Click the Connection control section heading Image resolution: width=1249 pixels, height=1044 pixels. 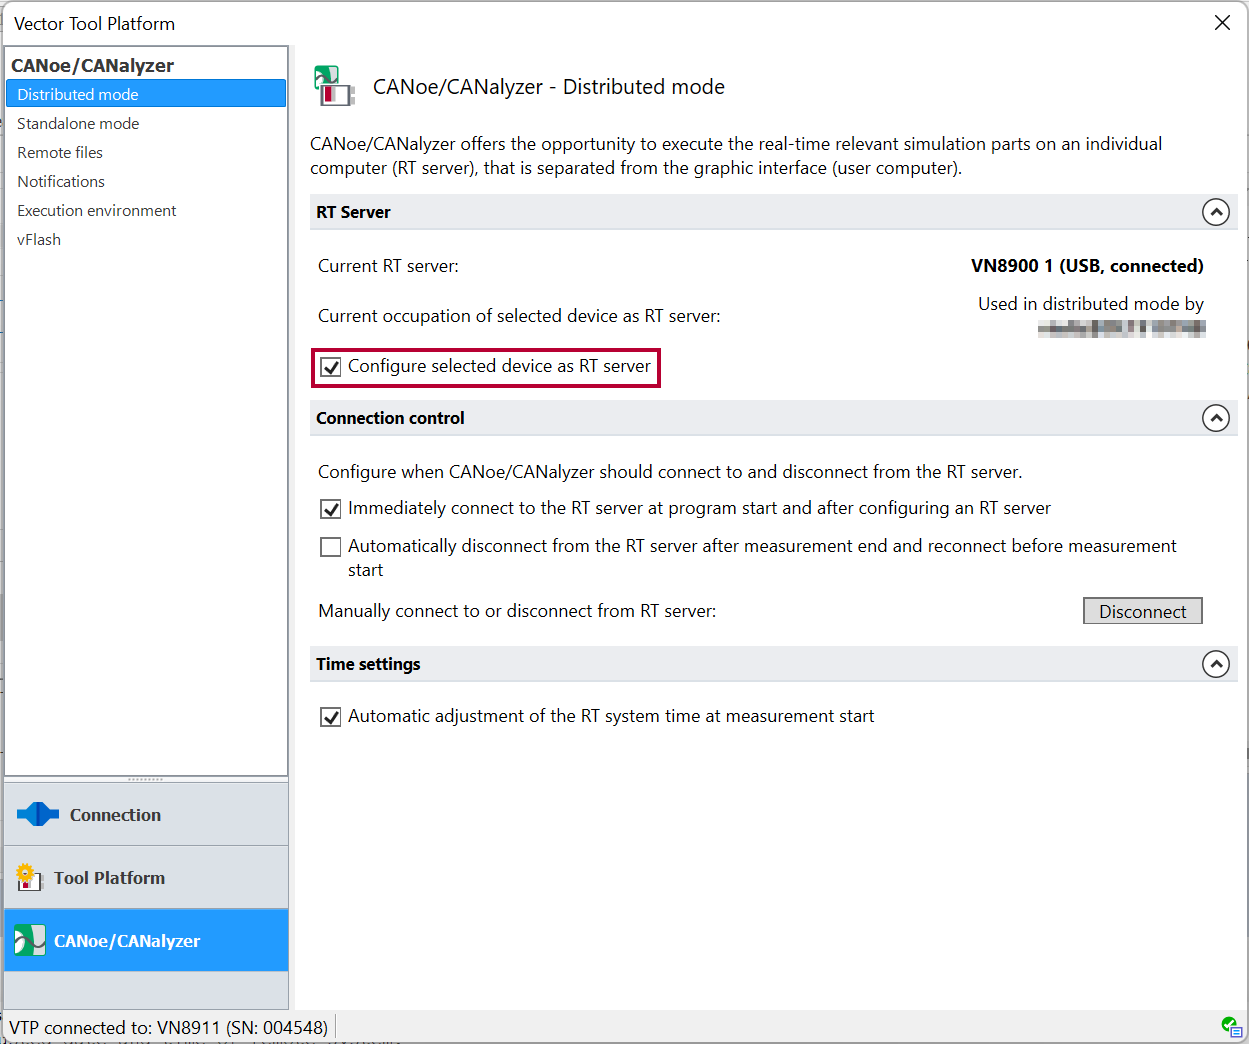[x=390, y=418]
